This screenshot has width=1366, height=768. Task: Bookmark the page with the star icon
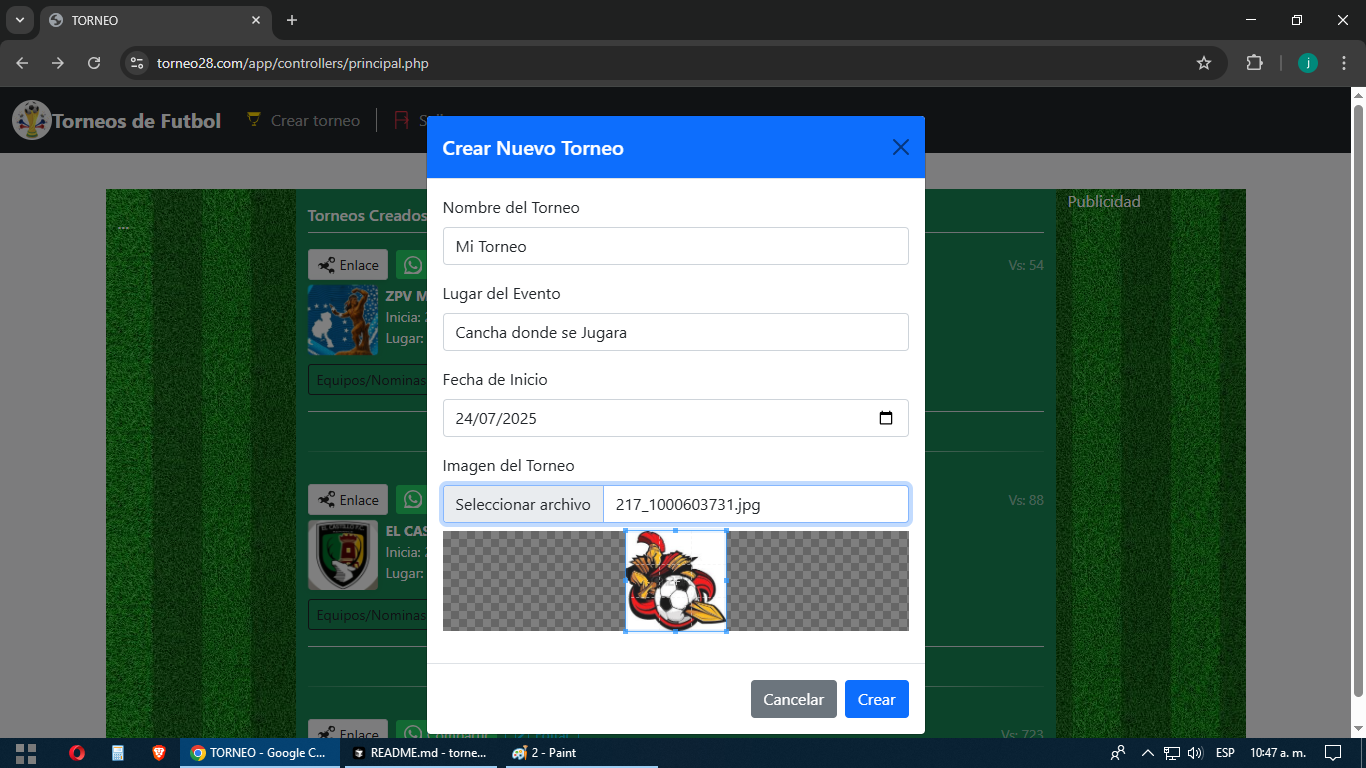point(1204,62)
